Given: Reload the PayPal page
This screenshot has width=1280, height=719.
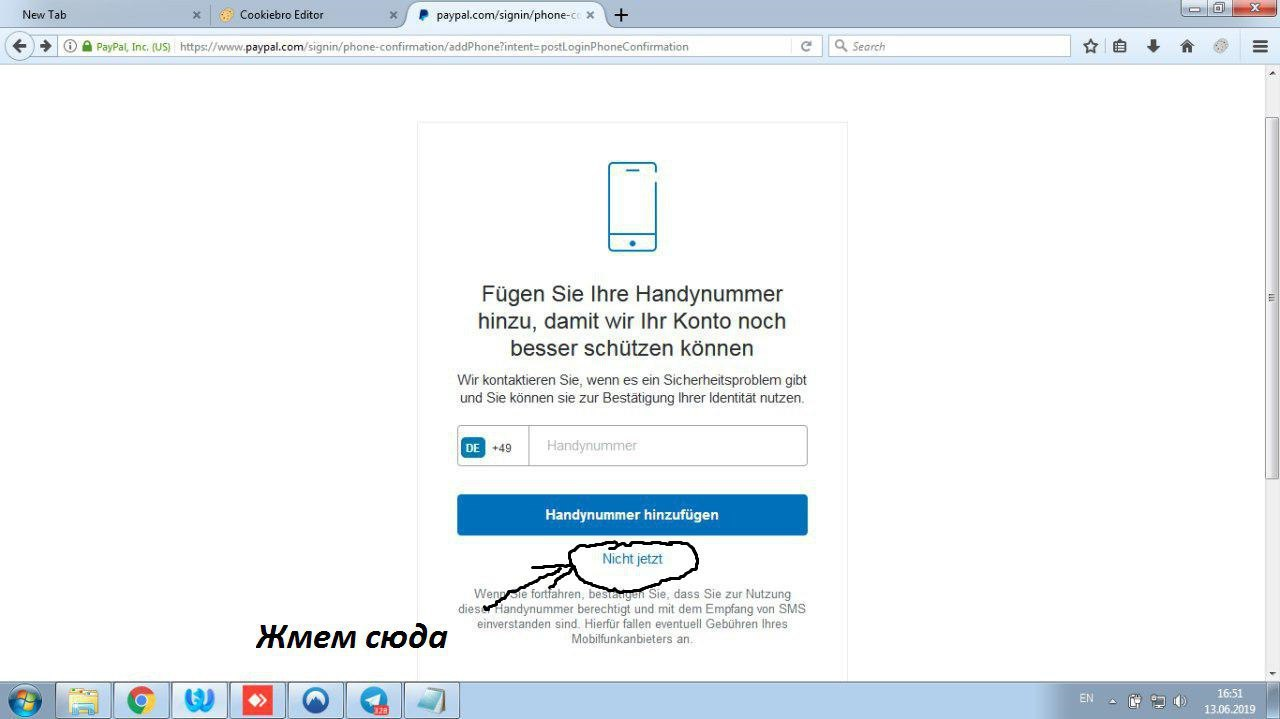Looking at the screenshot, I should [x=806, y=46].
